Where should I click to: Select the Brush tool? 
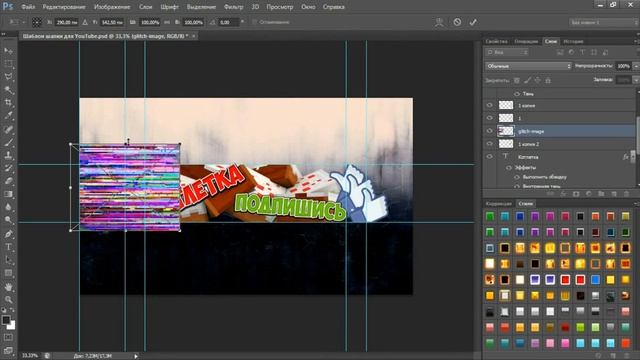[x=8, y=142]
